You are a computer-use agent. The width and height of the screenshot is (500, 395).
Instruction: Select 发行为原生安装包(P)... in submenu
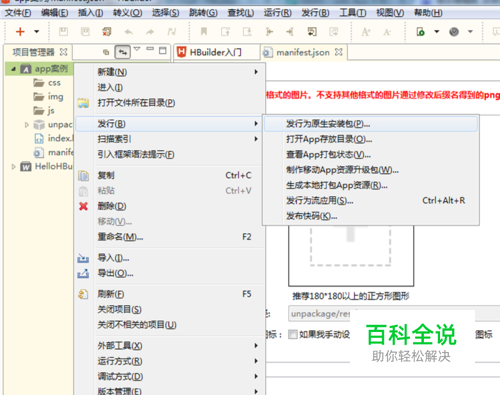point(371,124)
